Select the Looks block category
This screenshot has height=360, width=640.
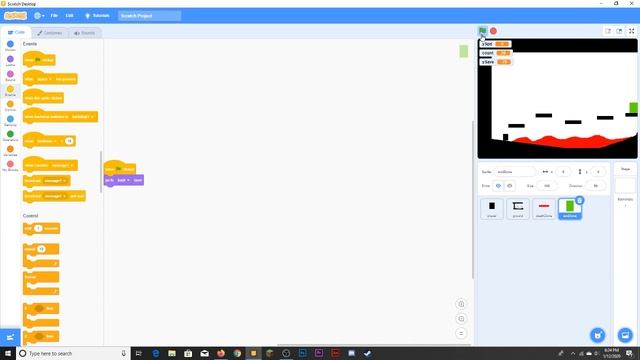coord(10,61)
